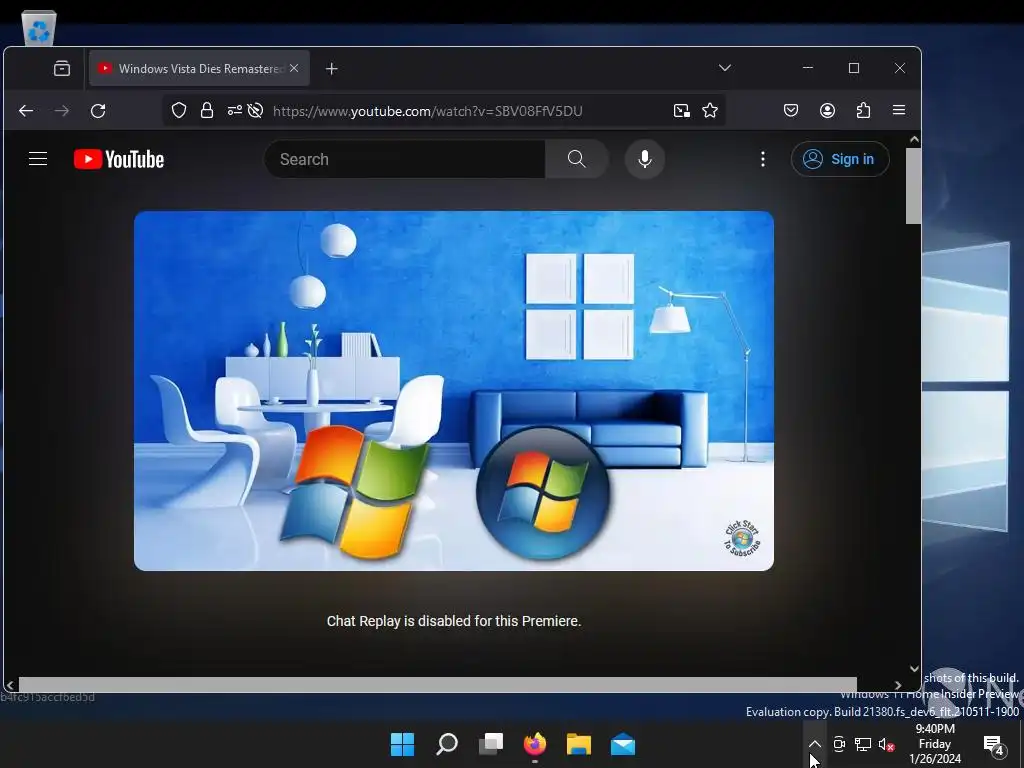Screen dimensions: 1024x768
Task: Open taskbar Search
Action: pos(447,744)
